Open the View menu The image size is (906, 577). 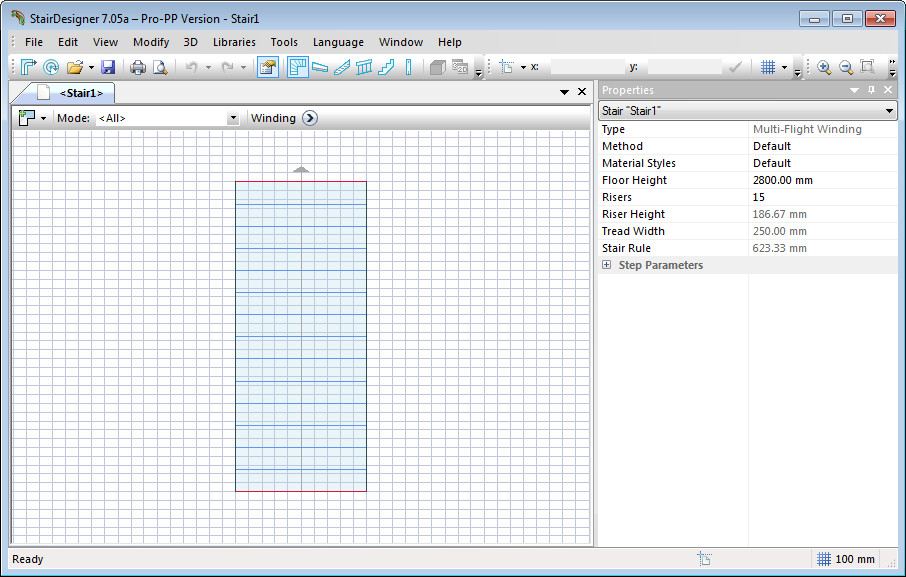(105, 42)
